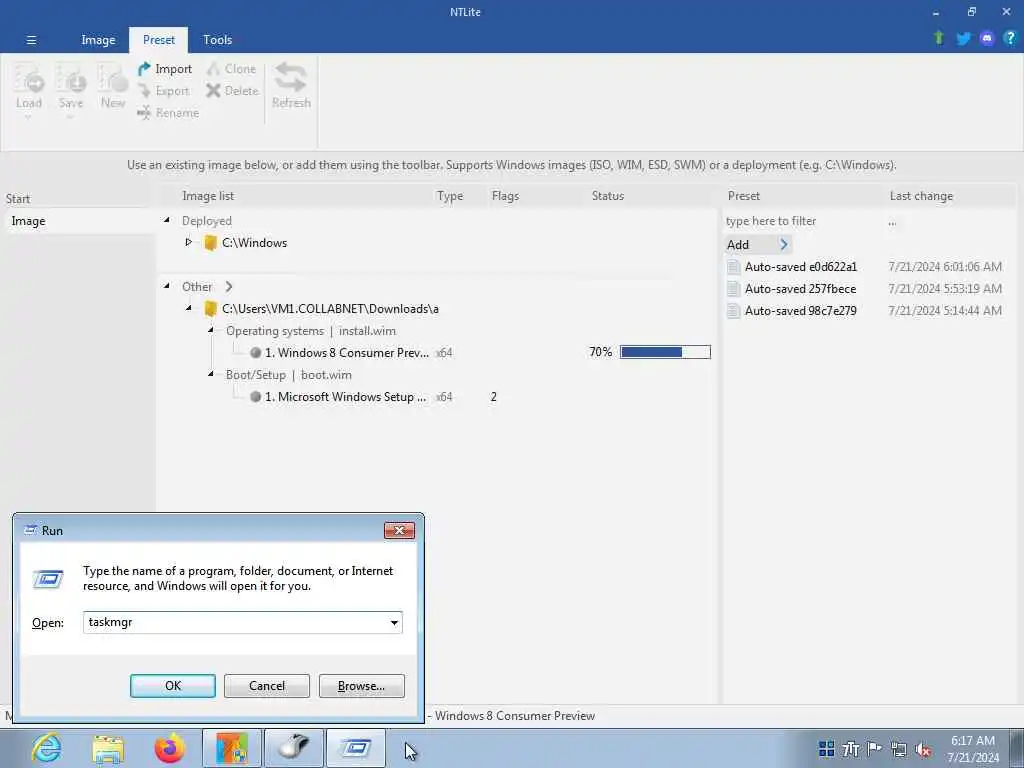Viewport: 1024px width, 768px height.
Task: Click the Windows 8 Consumer Preview status dot
Action: [x=255, y=353]
